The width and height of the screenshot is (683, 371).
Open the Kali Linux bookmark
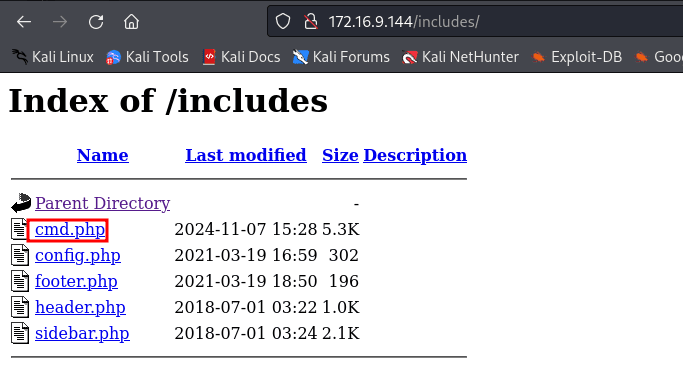(53, 57)
